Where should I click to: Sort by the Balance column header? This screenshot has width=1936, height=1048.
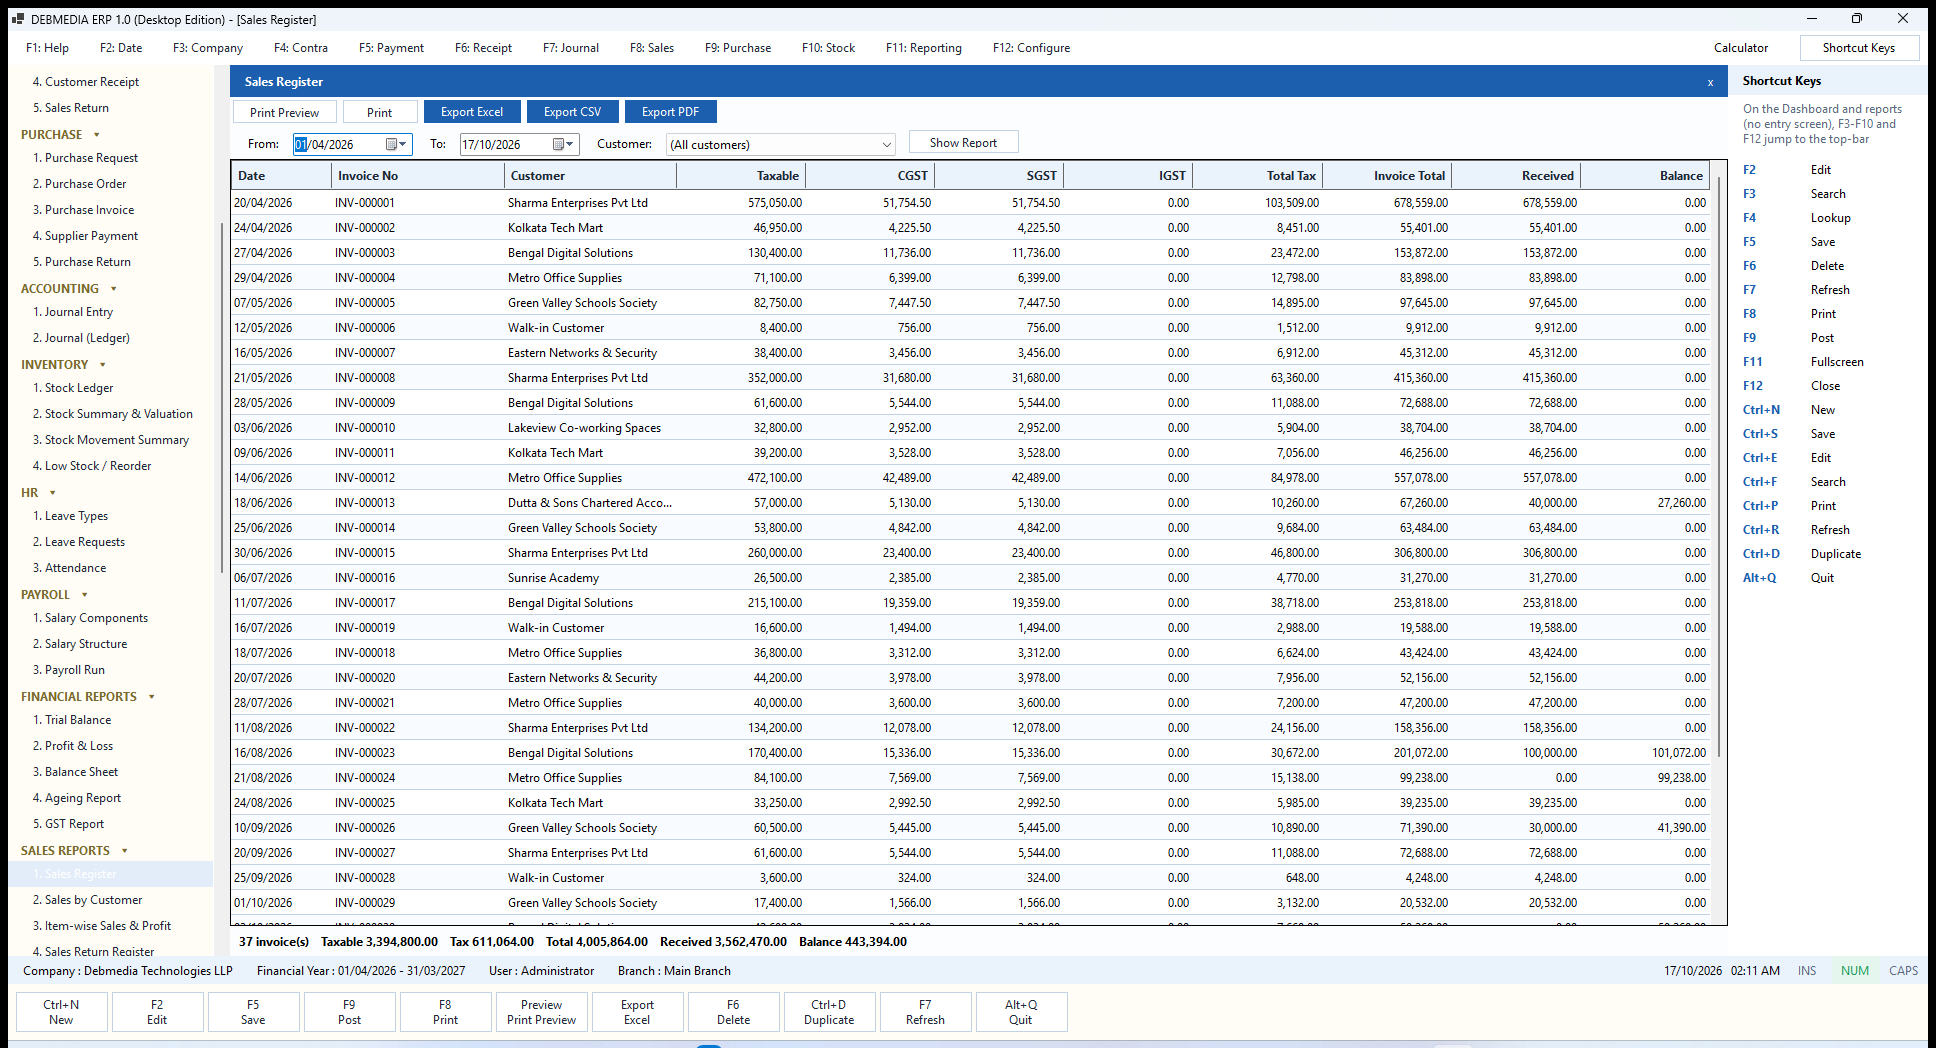(x=1645, y=176)
